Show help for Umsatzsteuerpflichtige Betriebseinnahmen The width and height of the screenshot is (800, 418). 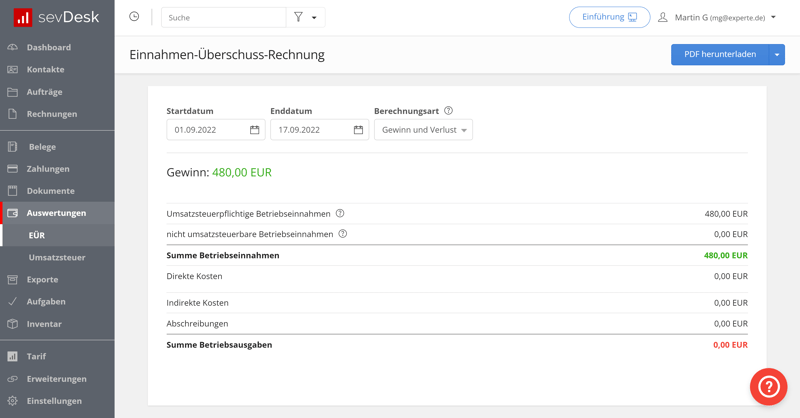(x=340, y=214)
